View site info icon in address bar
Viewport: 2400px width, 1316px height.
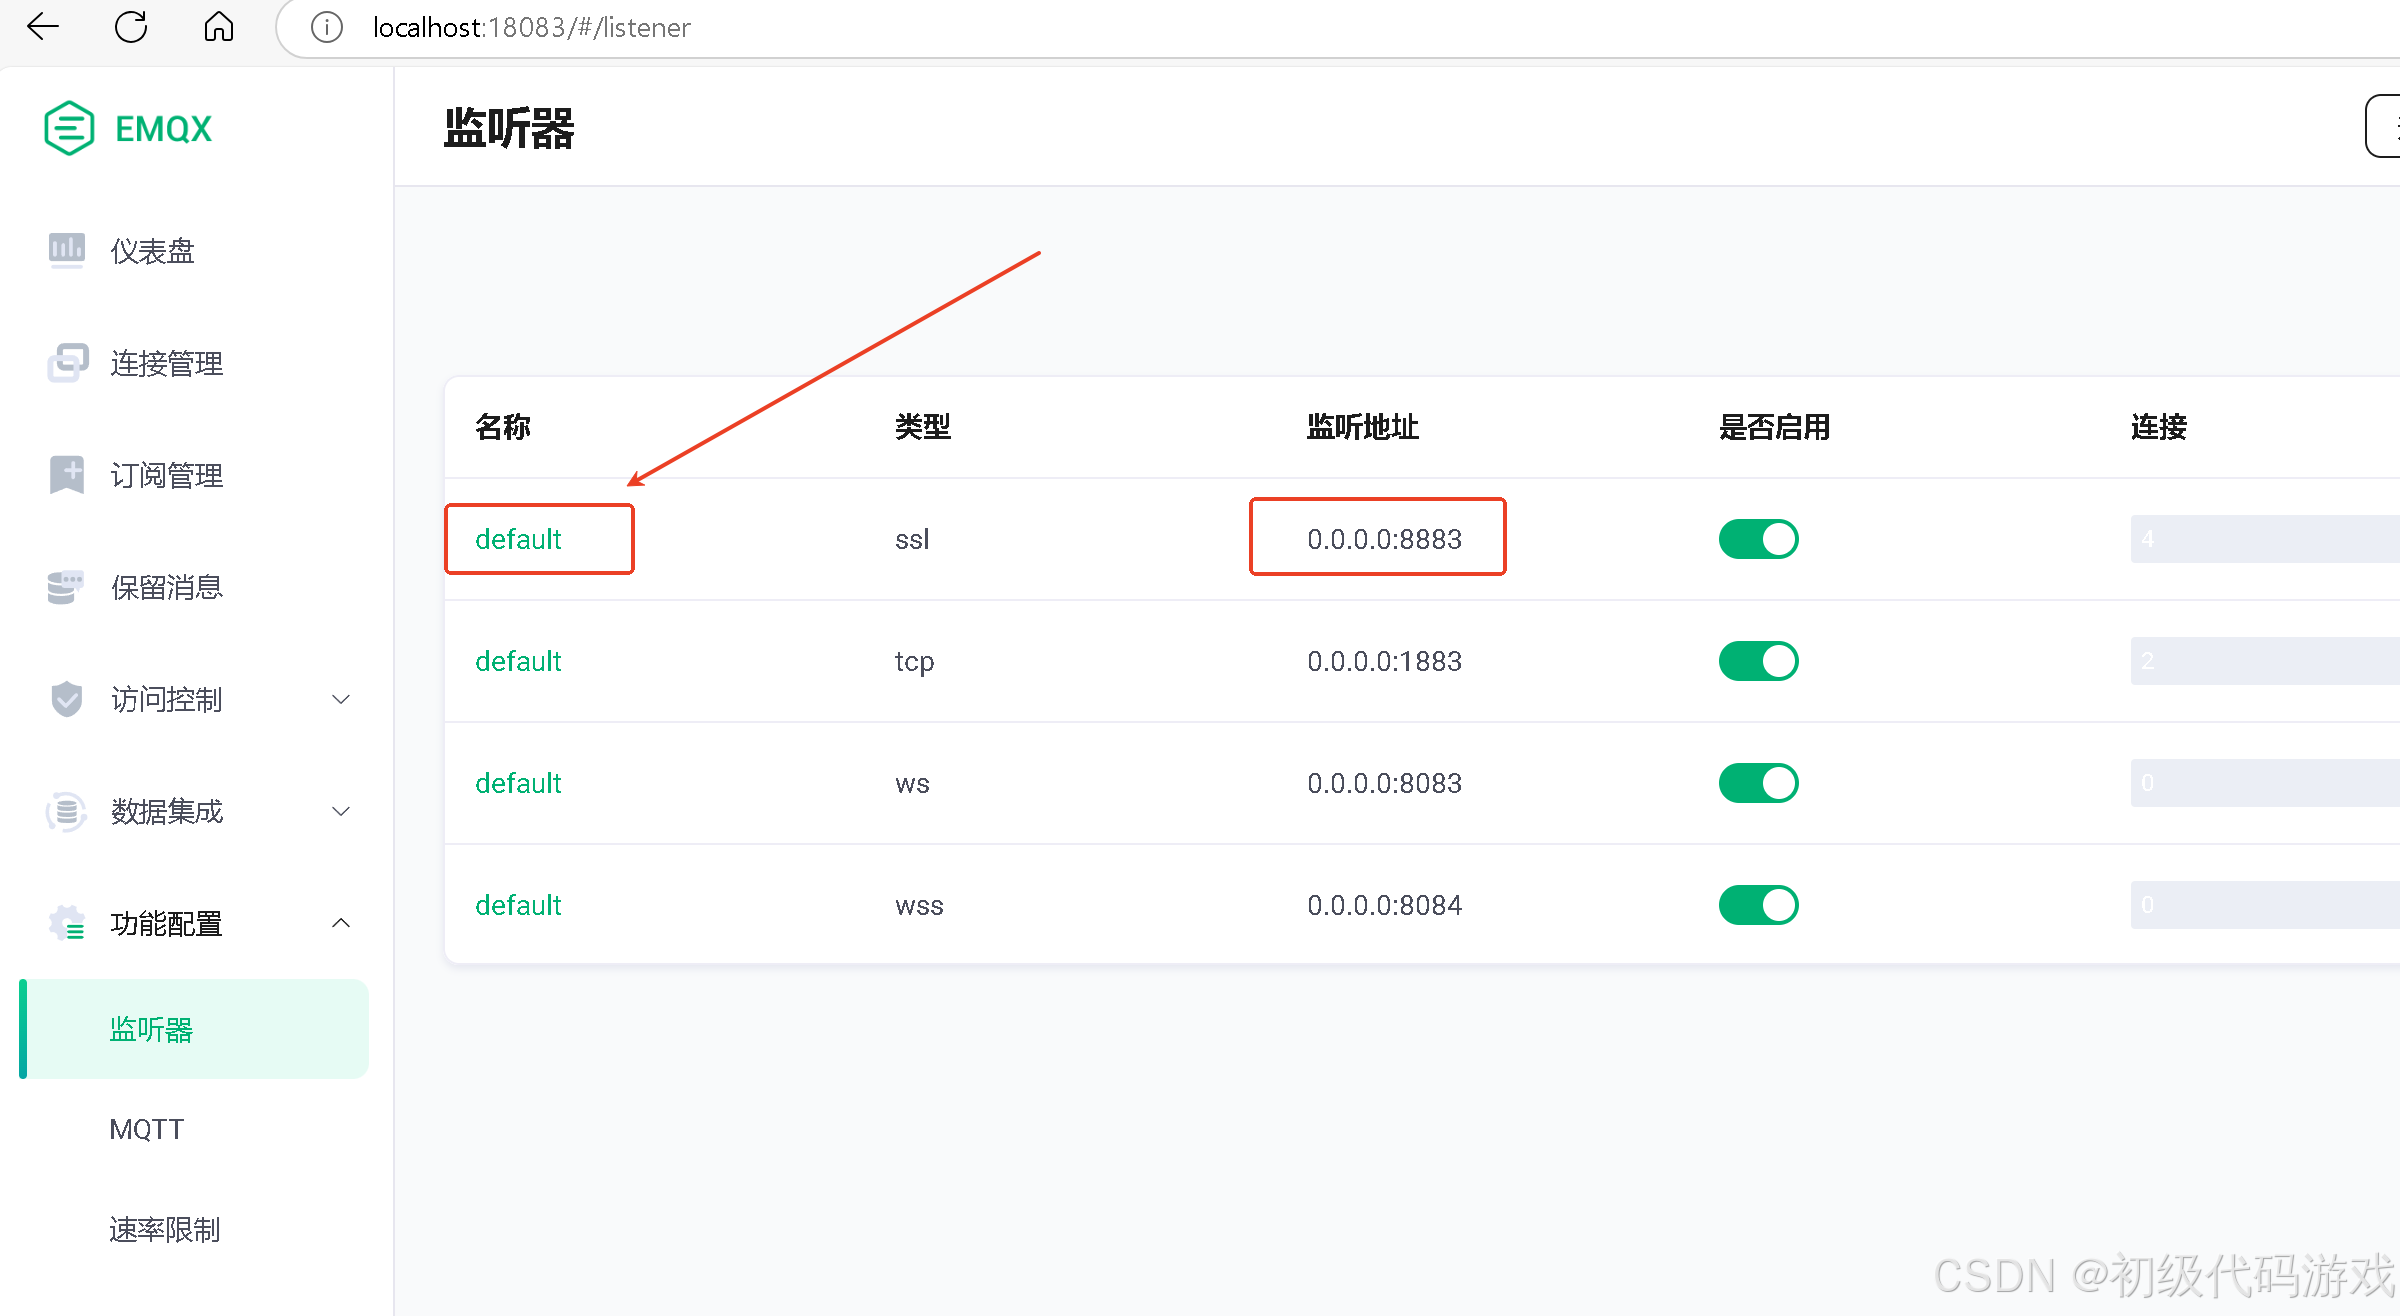click(x=326, y=27)
